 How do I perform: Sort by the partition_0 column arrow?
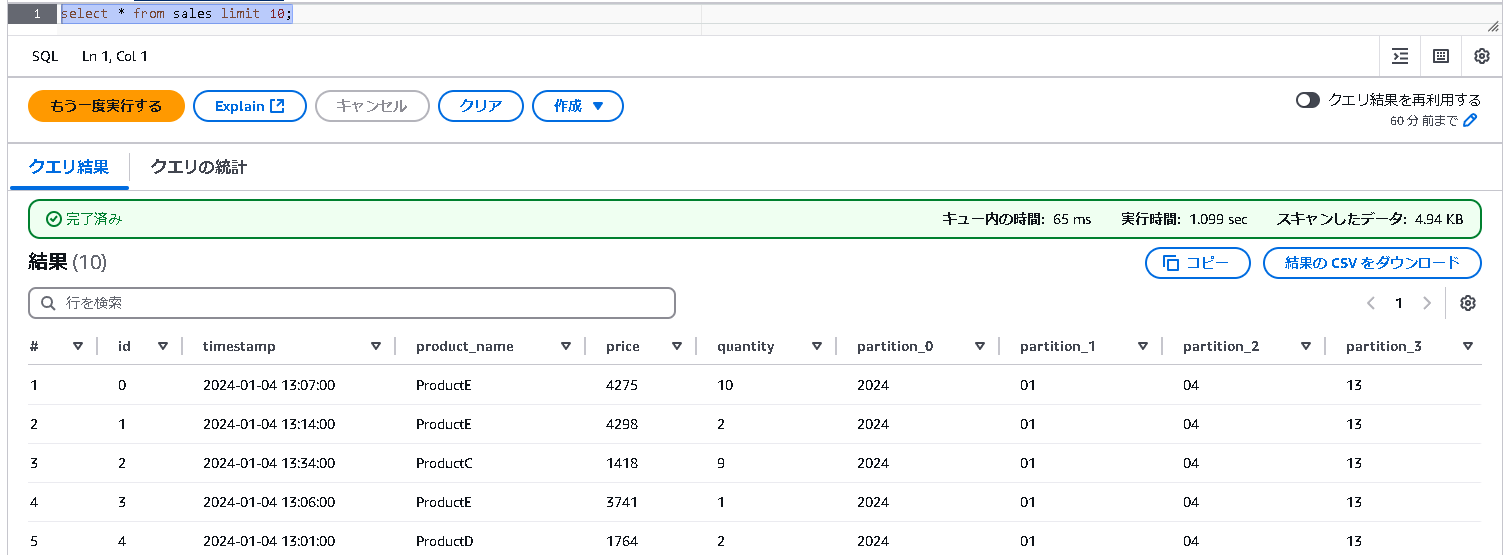(980, 346)
